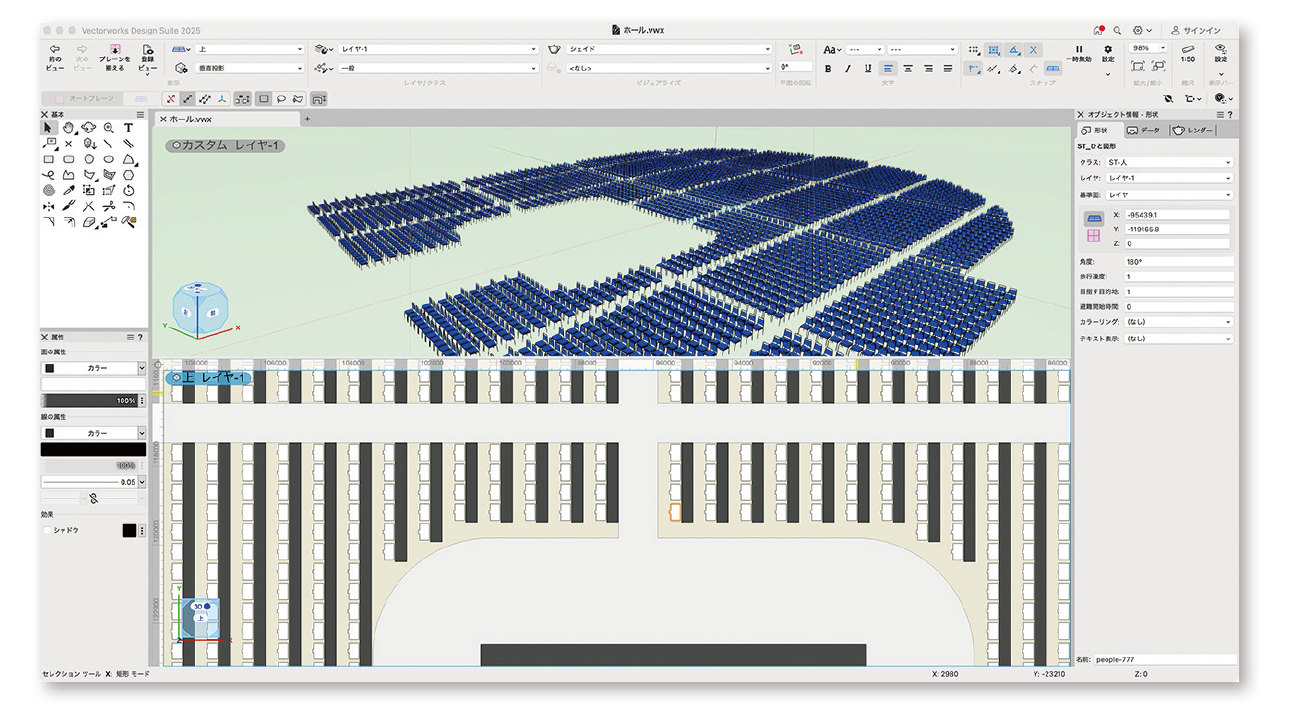Image resolution: width=1293 pixels, height=712 pixels.
Task: Select the Rectangle drawing tool
Action: click(x=49, y=159)
